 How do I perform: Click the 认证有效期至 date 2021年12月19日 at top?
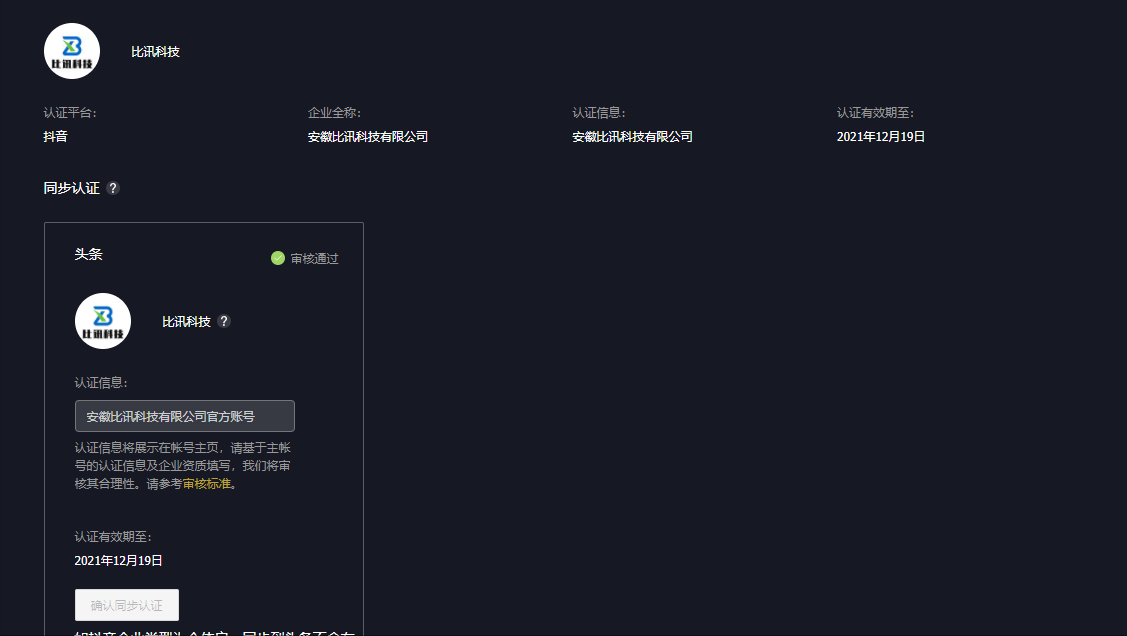(880, 136)
